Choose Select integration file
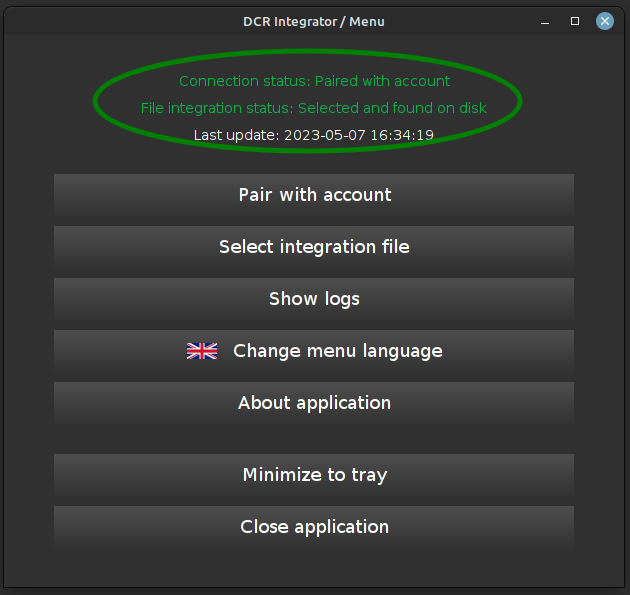 (x=314, y=247)
